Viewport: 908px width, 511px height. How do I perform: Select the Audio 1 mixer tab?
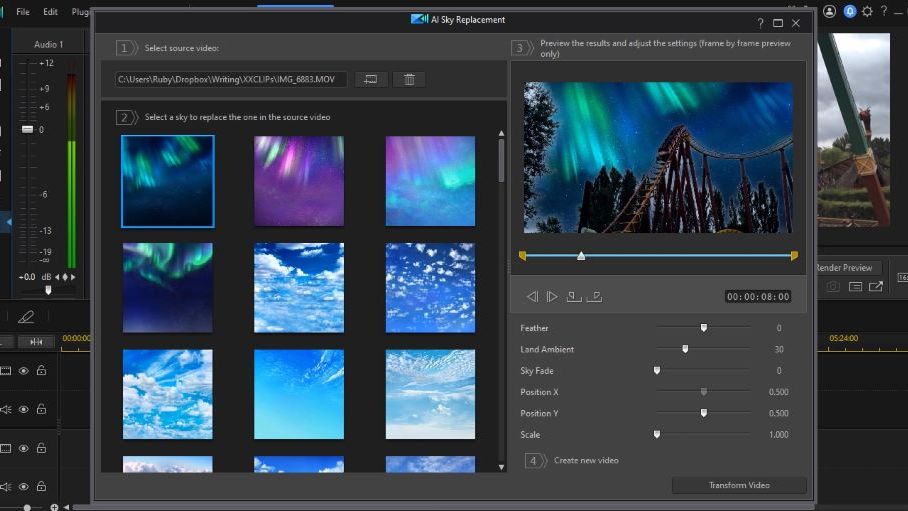click(49, 44)
